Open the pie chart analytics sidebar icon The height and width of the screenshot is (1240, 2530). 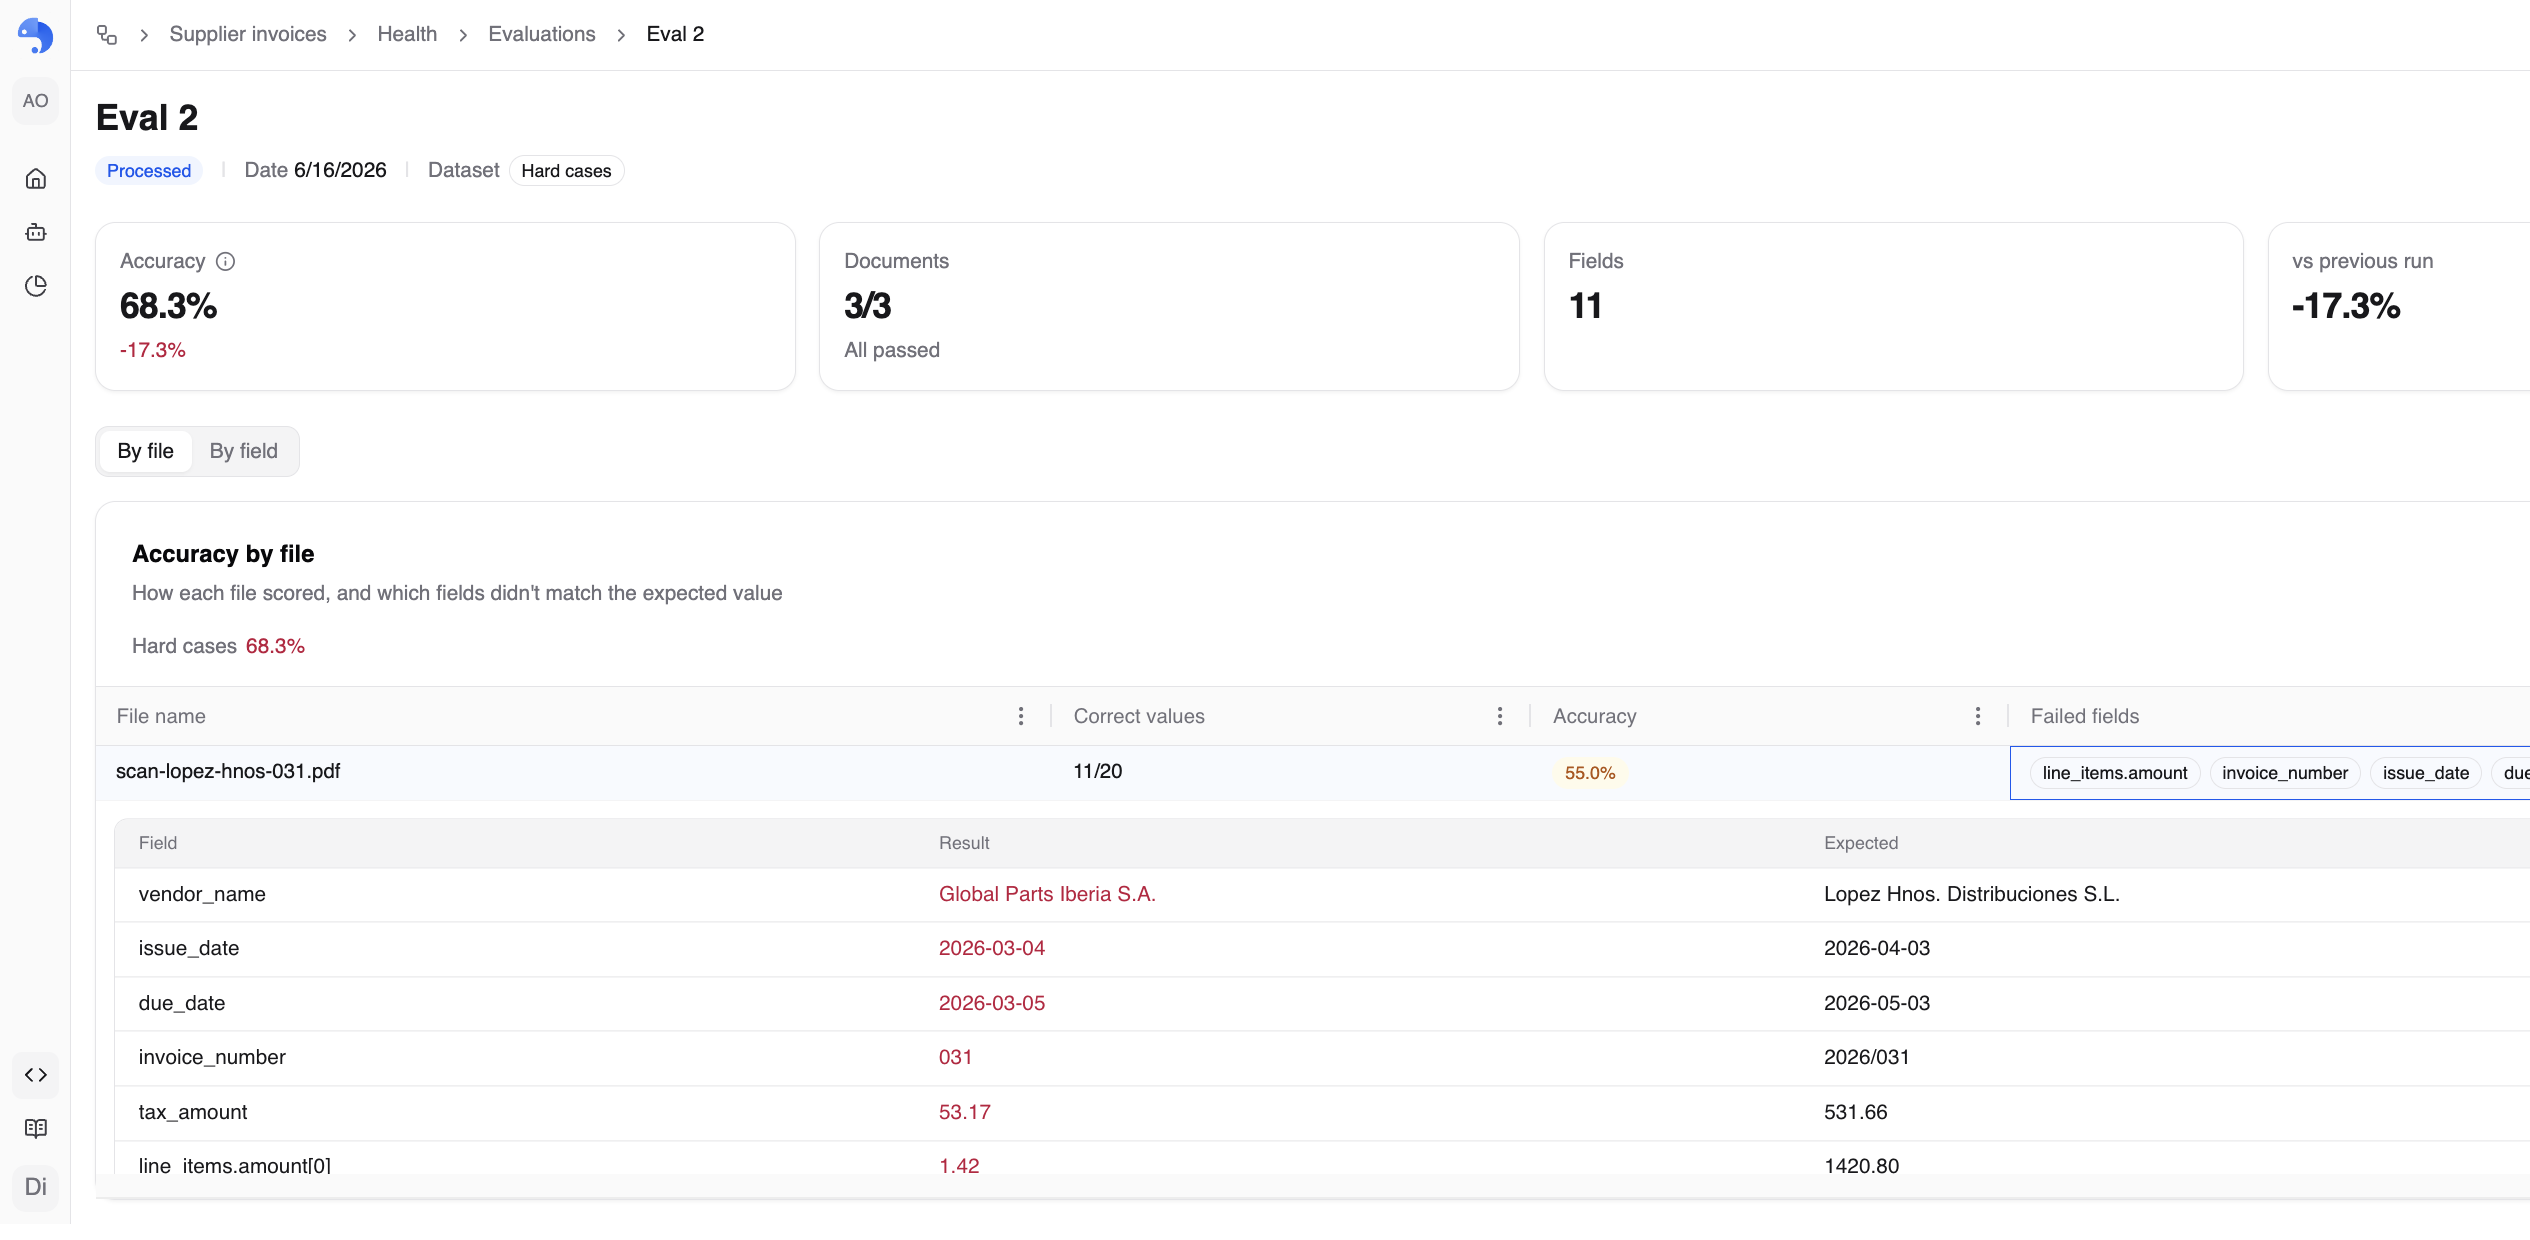[x=35, y=286]
